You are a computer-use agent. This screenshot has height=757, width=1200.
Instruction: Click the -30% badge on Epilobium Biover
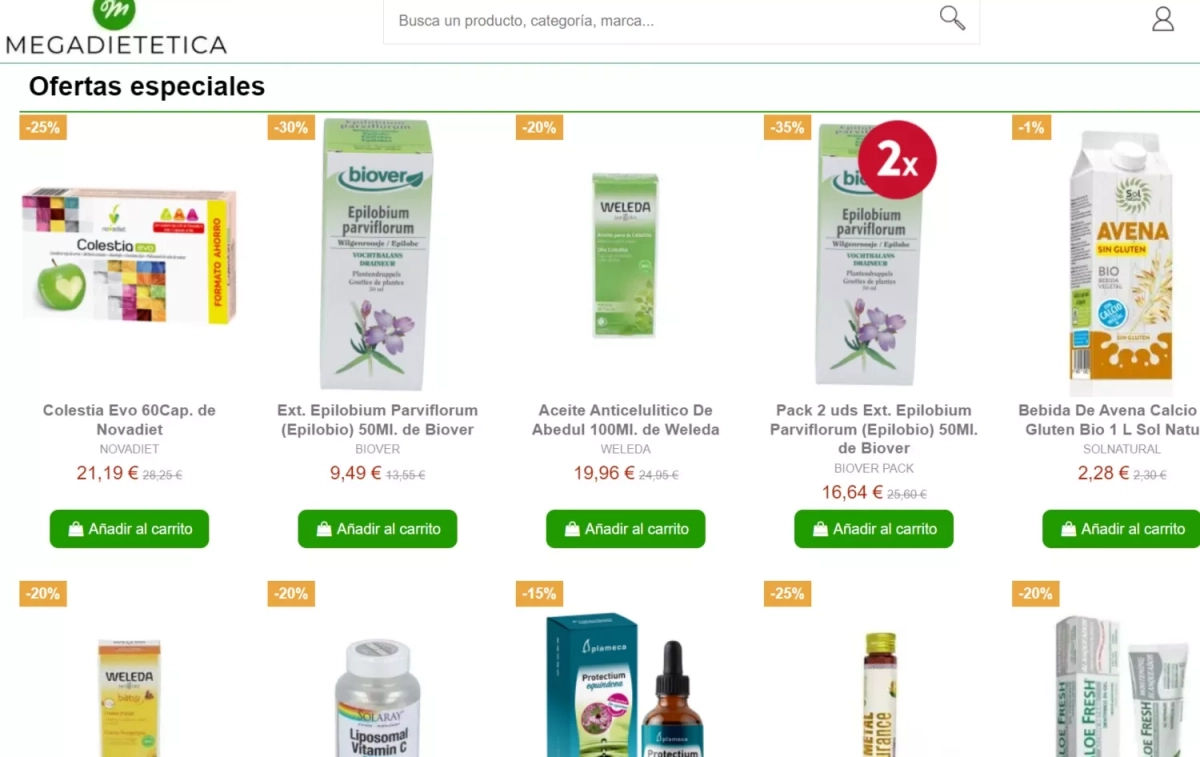pyautogui.click(x=291, y=127)
